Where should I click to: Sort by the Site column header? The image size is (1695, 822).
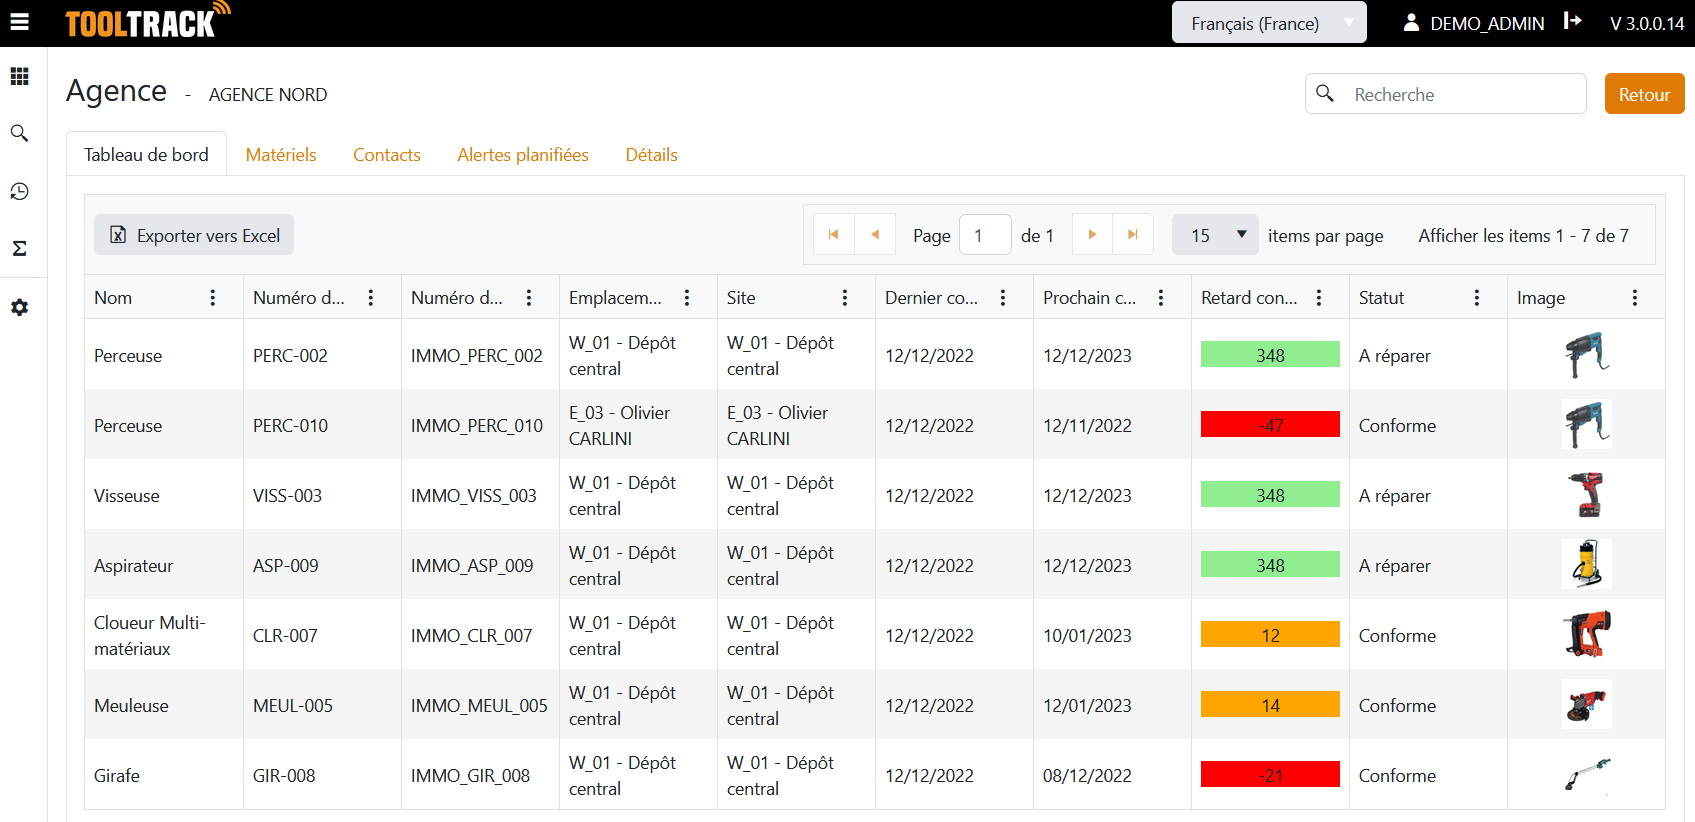pyautogui.click(x=741, y=298)
